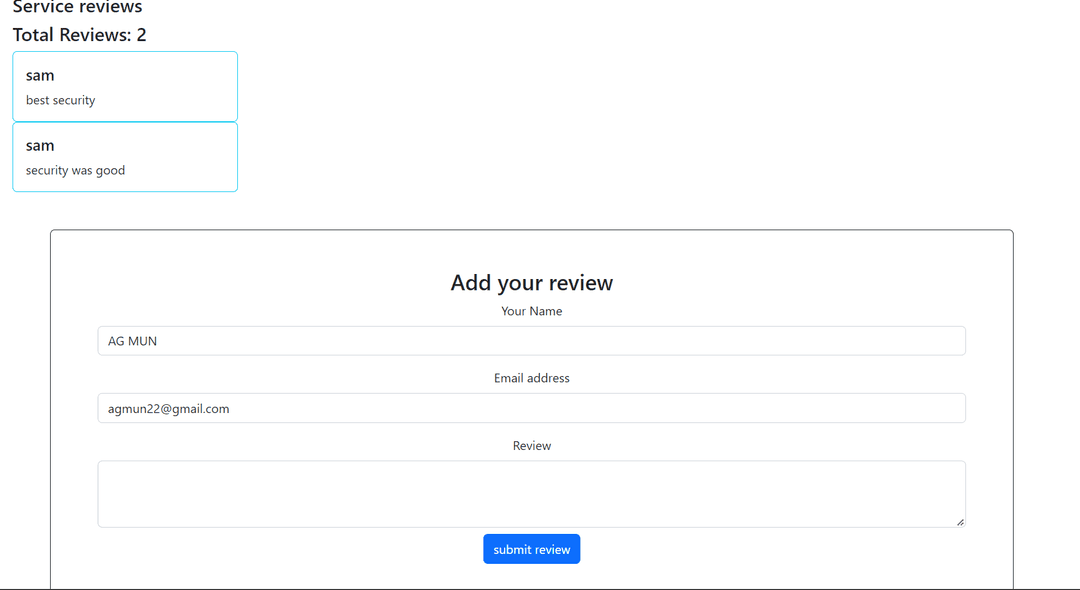Click the textarea resize grip handle

tap(960, 522)
